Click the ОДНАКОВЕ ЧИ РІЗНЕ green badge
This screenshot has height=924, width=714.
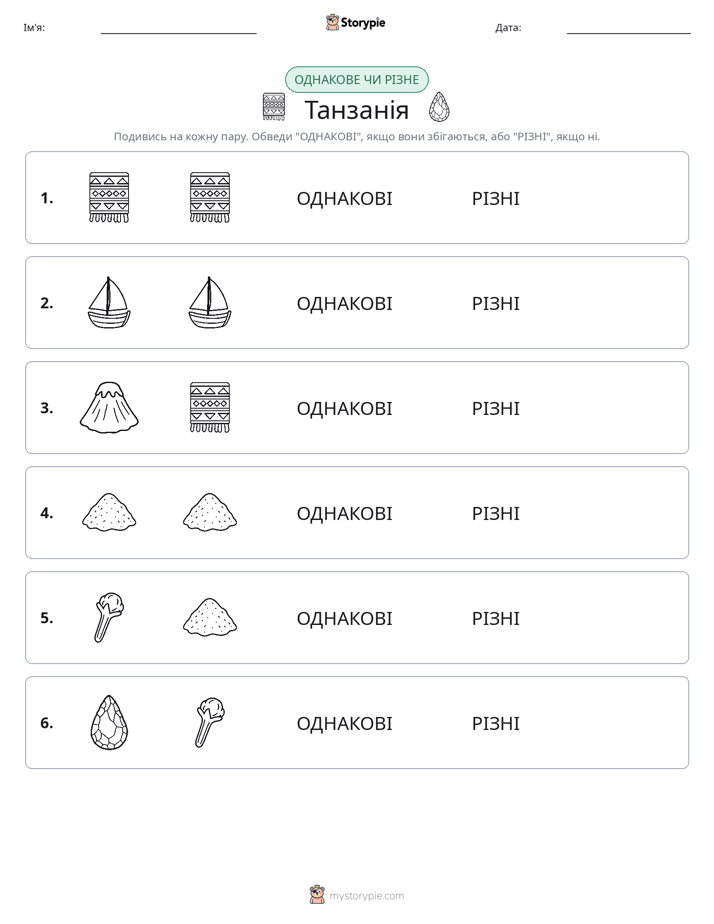(x=356, y=80)
